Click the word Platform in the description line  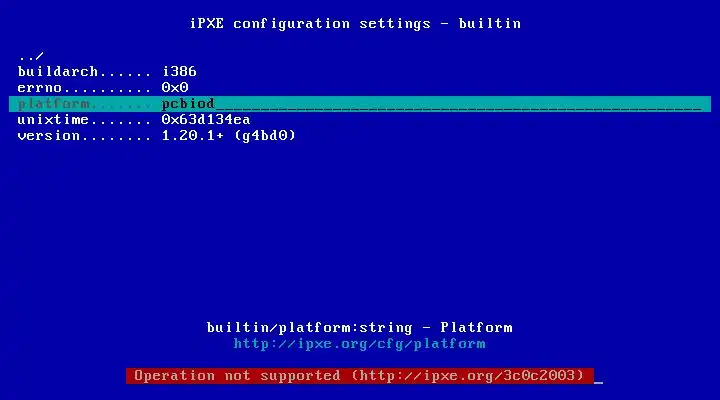476,328
